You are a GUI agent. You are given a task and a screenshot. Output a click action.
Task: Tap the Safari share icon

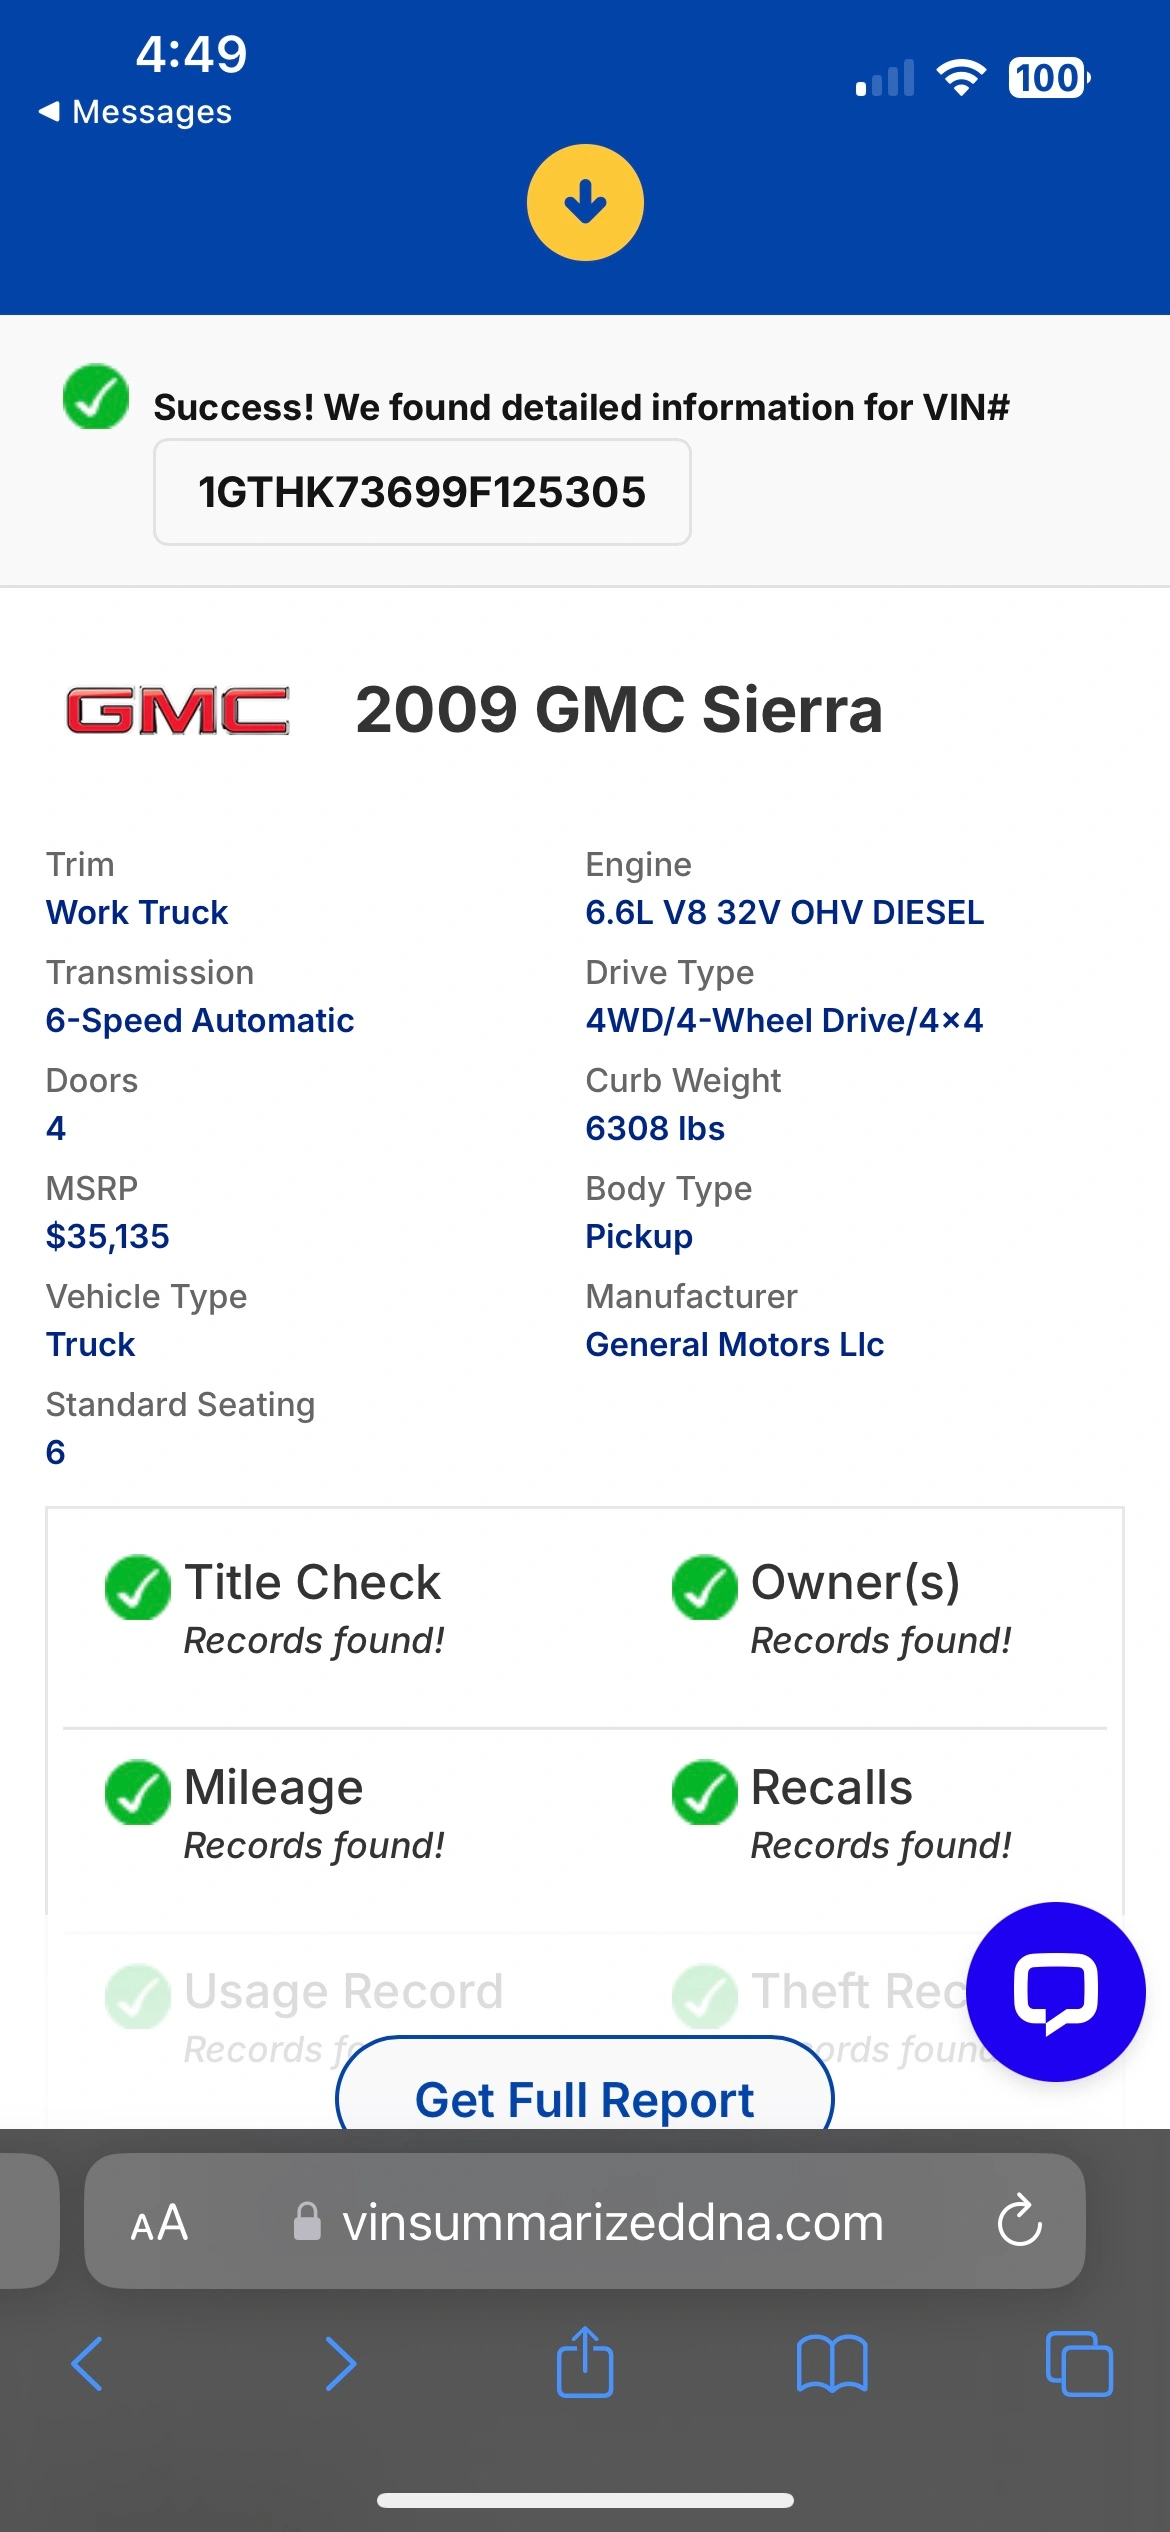585,2362
